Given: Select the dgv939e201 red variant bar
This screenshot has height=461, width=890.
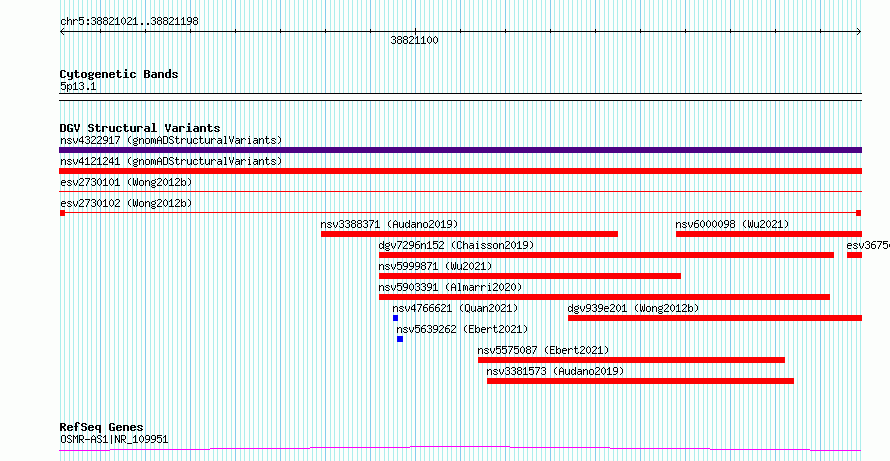Looking at the screenshot, I should 715,318.
